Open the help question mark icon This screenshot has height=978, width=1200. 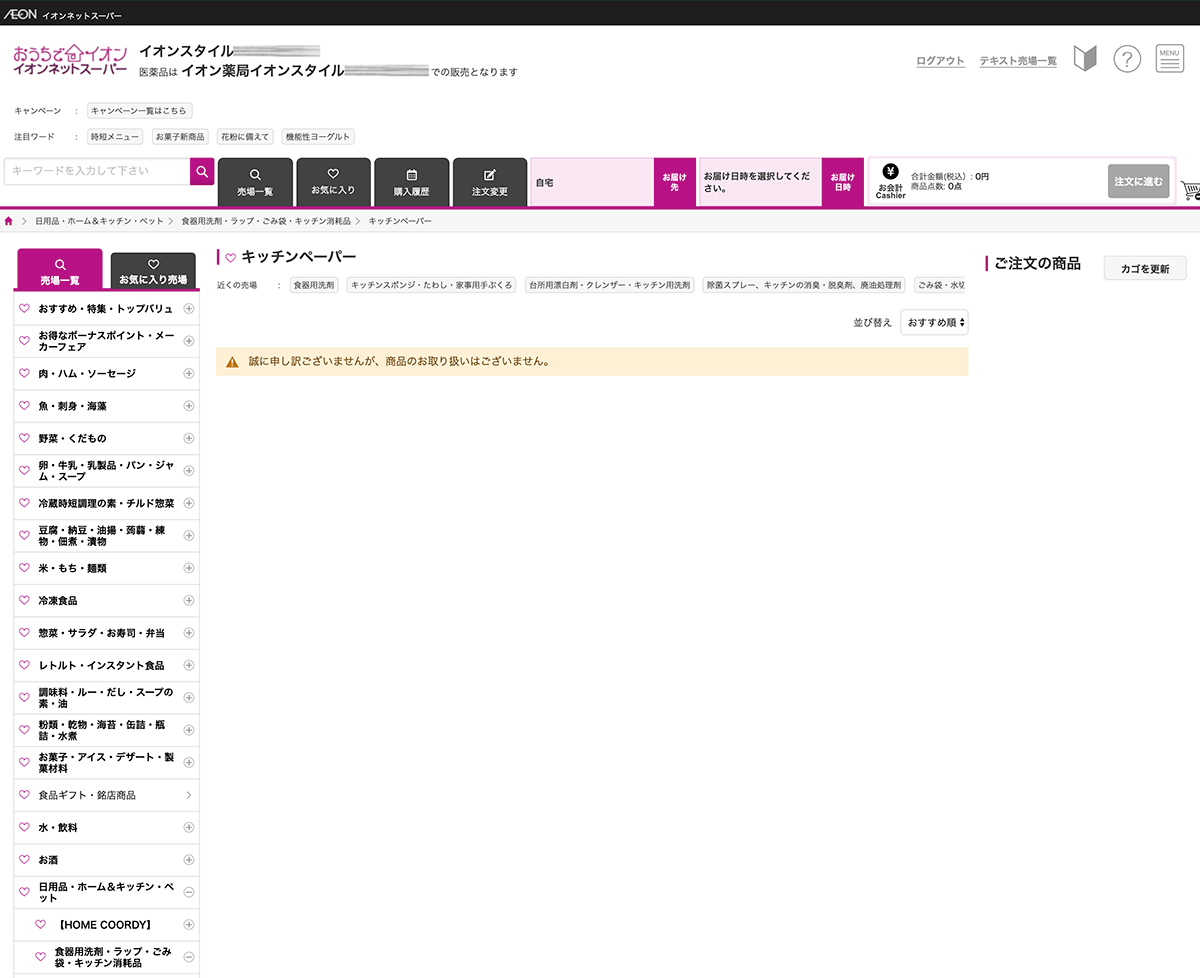tap(1127, 59)
